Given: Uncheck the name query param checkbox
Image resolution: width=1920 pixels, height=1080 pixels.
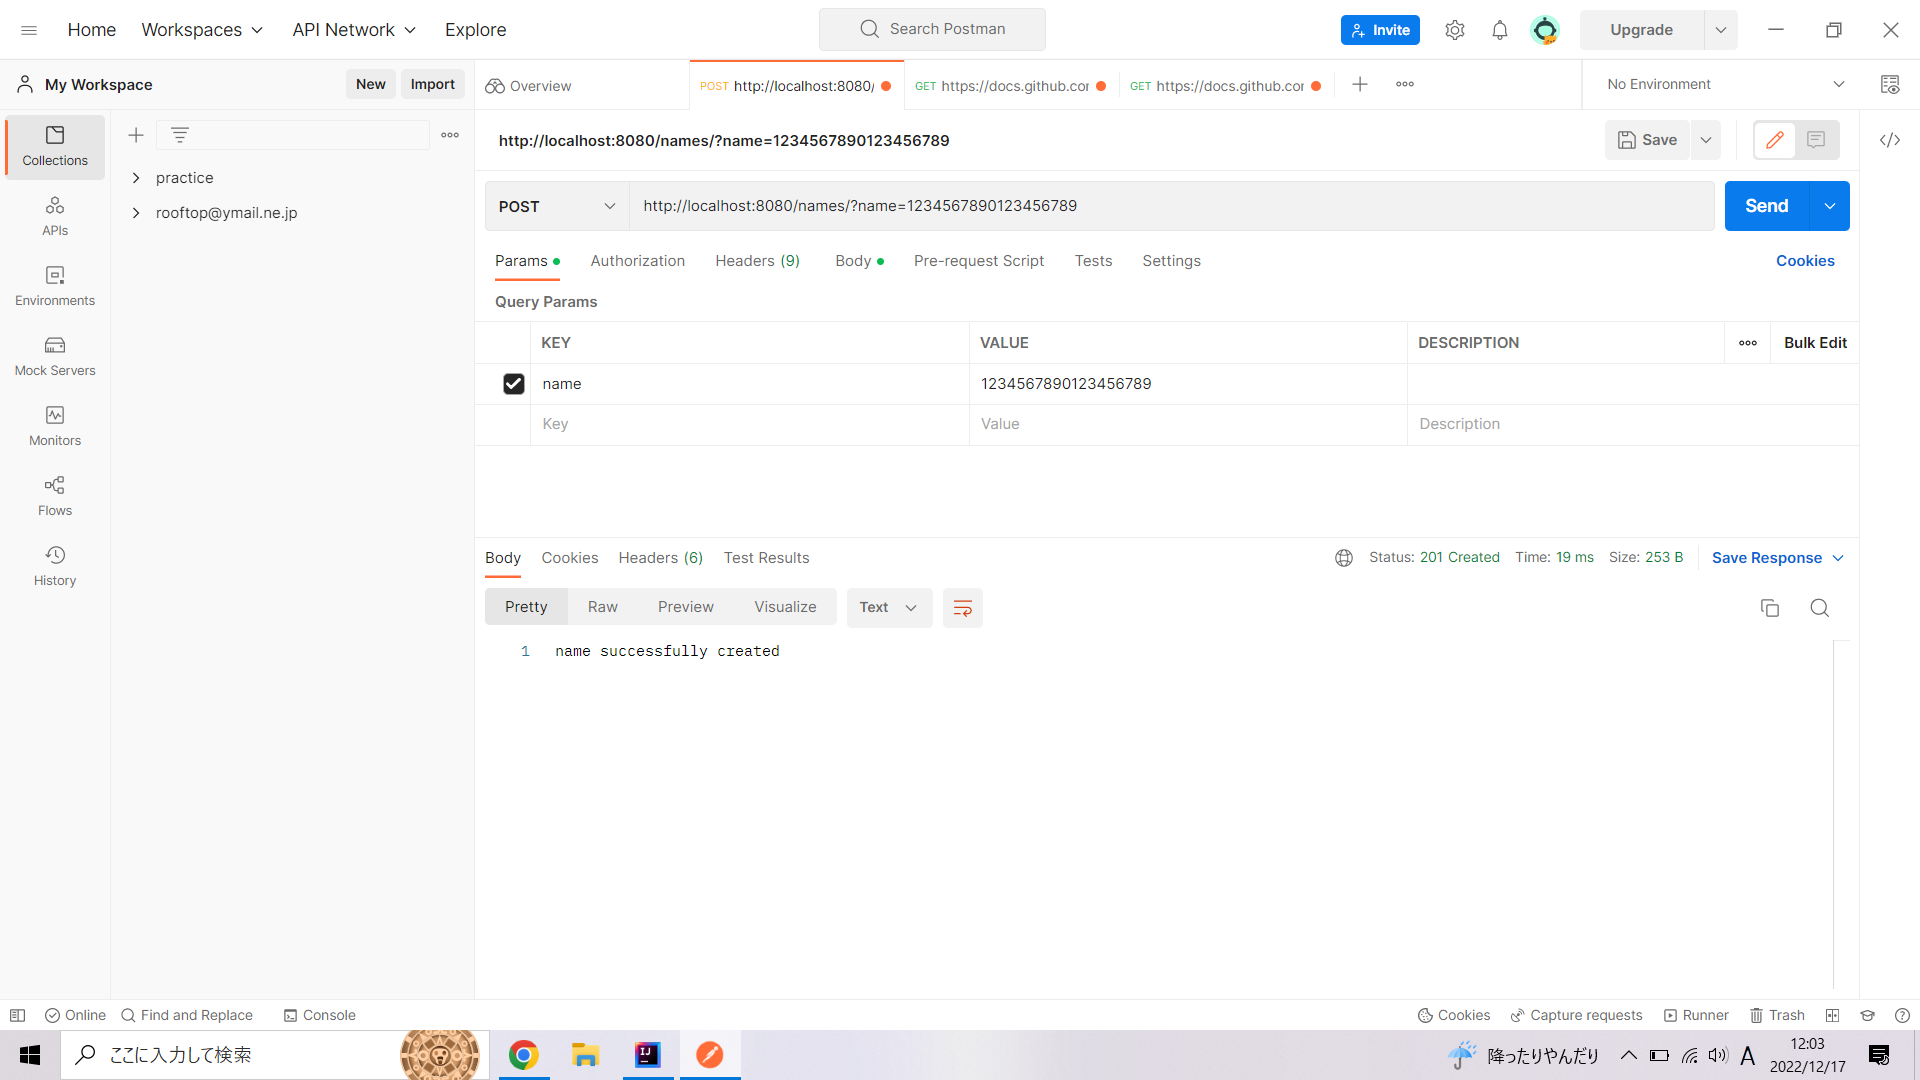Looking at the screenshot, I should coord(513,384).
